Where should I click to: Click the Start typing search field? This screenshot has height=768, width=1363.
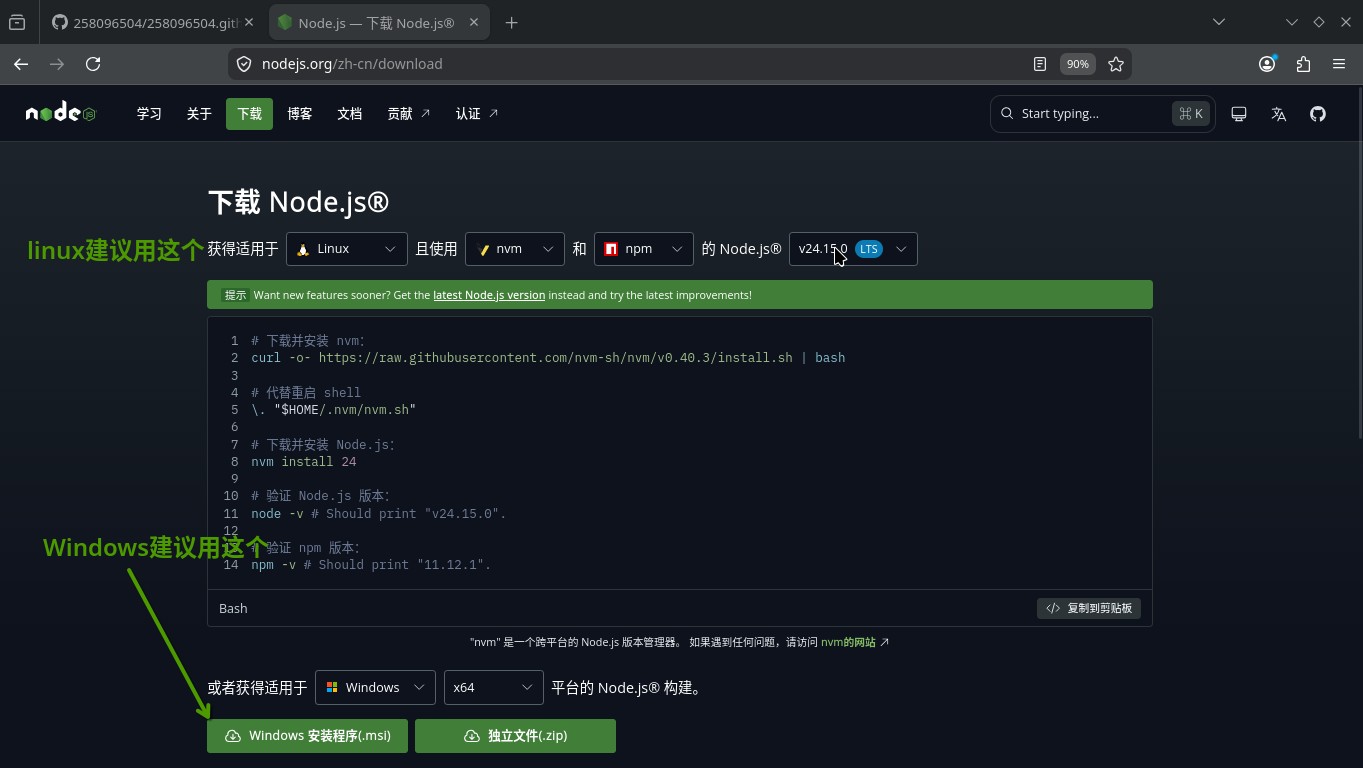pos(1101,114)
